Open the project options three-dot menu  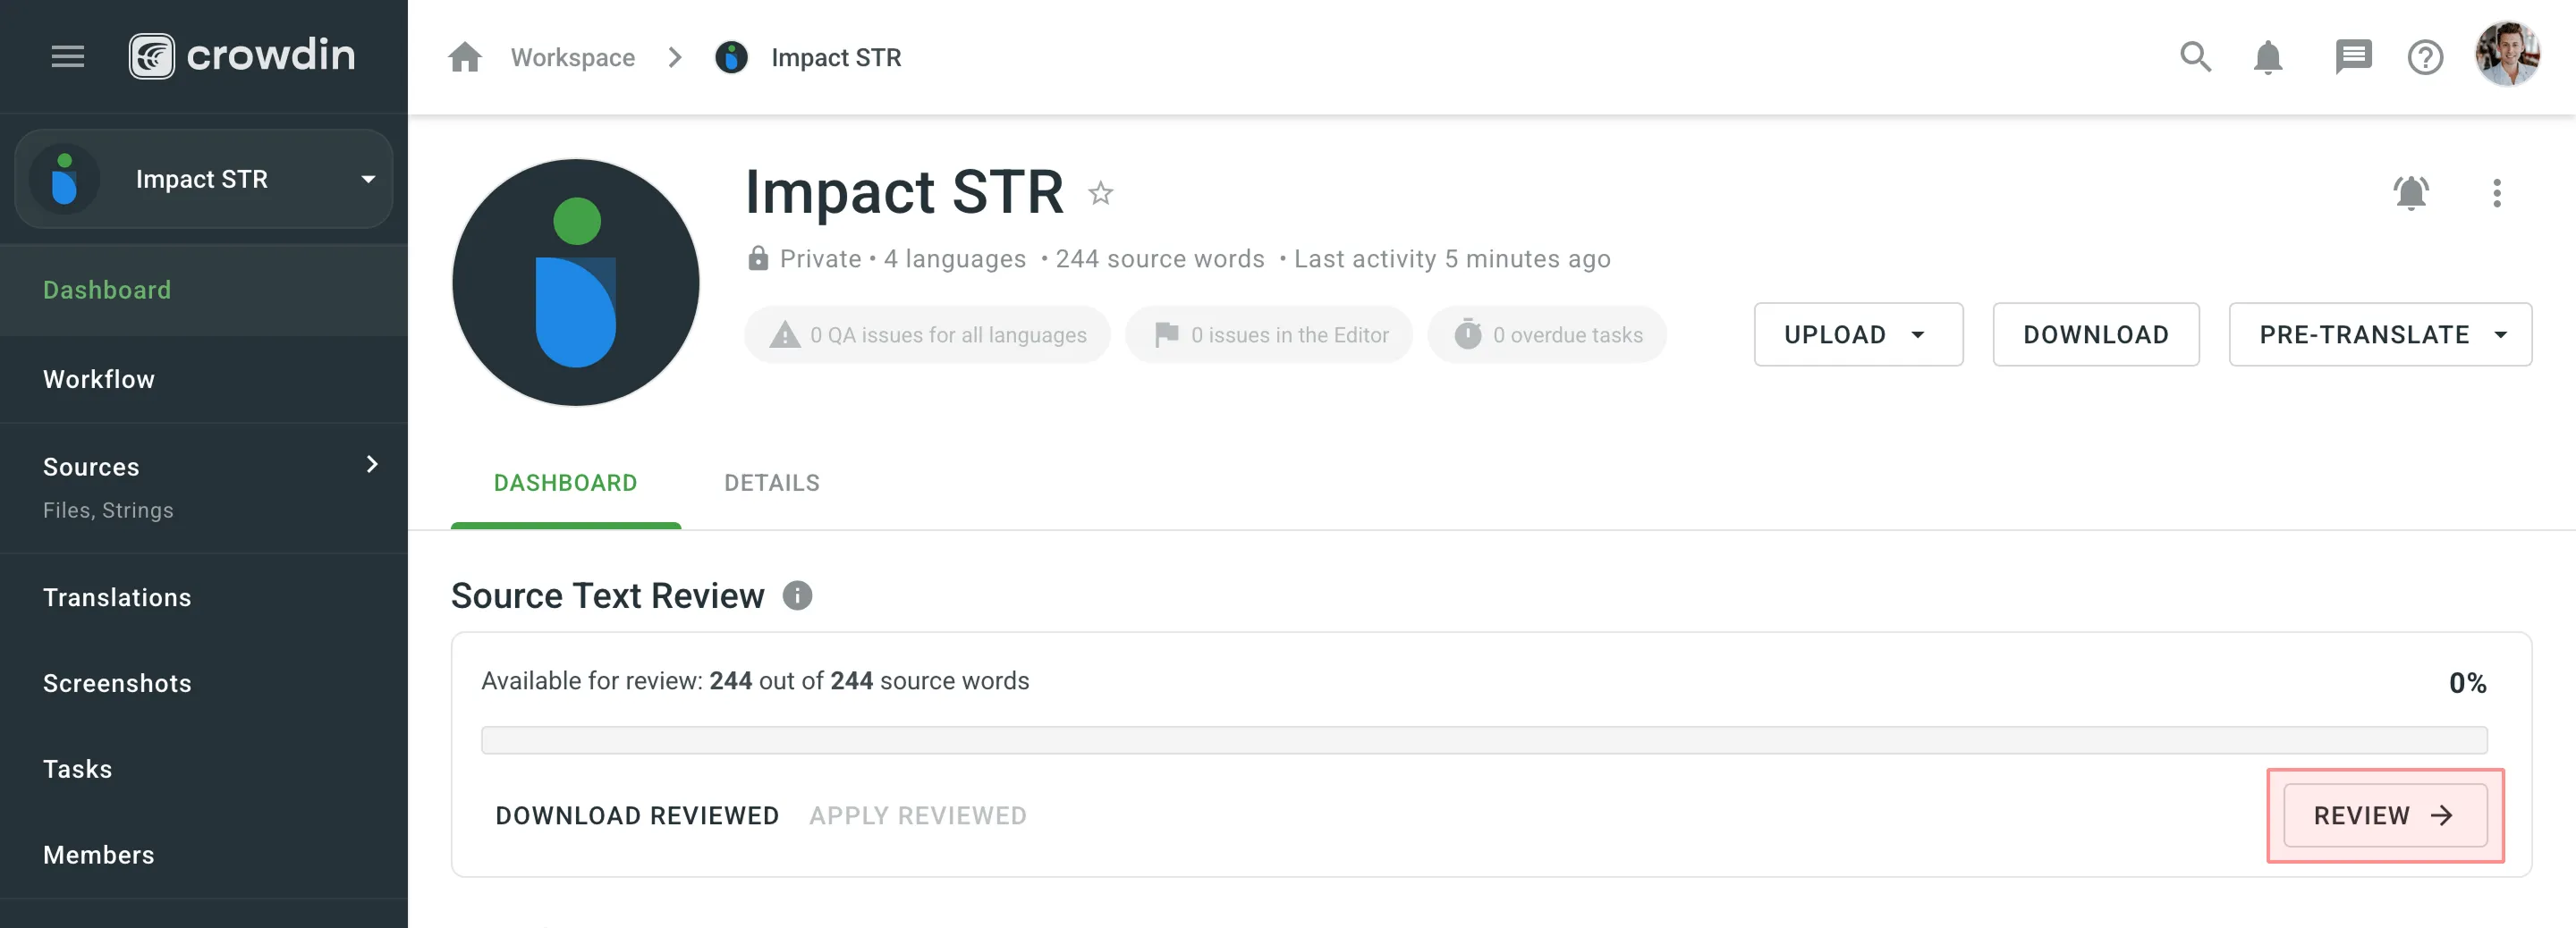coord(2498,194)
